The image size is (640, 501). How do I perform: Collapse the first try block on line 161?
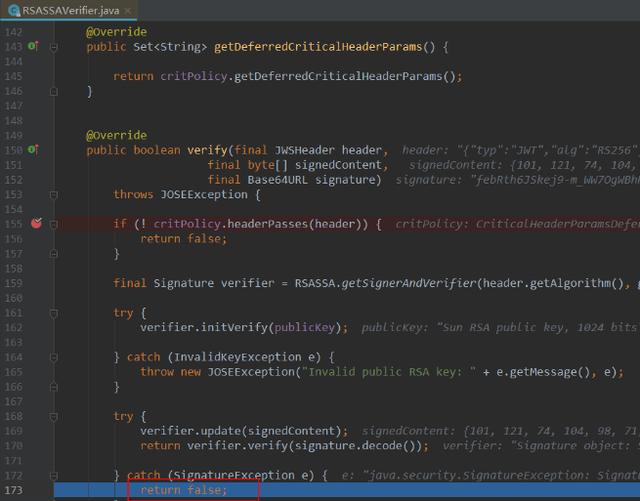click(55, 313)
